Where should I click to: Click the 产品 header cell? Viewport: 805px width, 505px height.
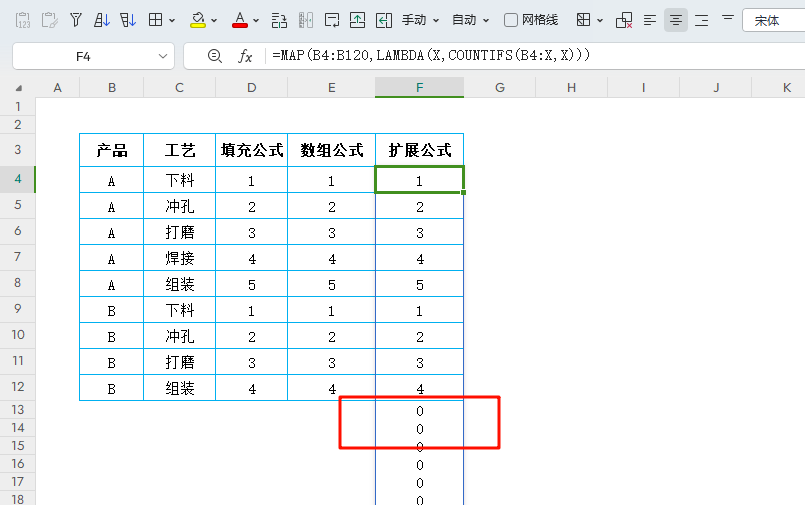[x=111, y=150]
